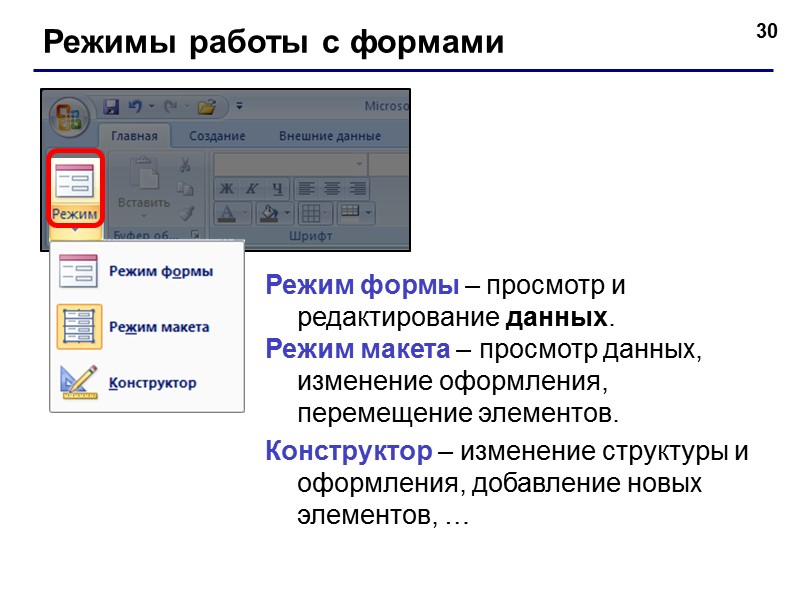Center align text
This screenshot has width=800, height=600.
point(332,189)
